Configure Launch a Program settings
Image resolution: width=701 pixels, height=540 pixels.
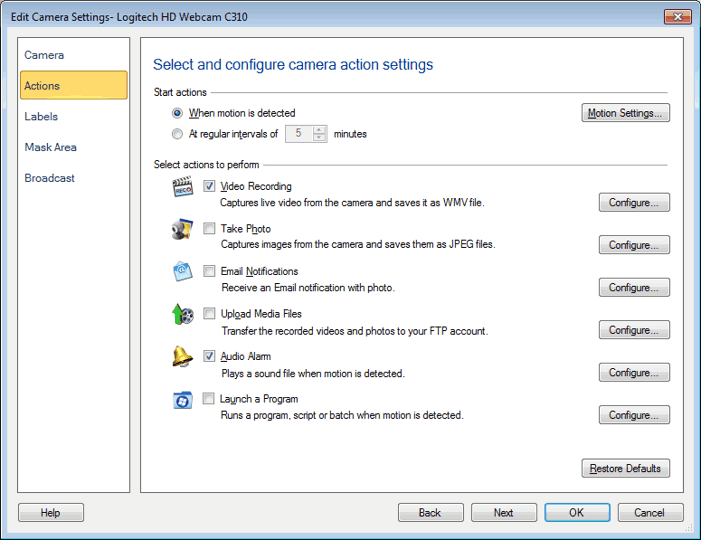(634, 415)
